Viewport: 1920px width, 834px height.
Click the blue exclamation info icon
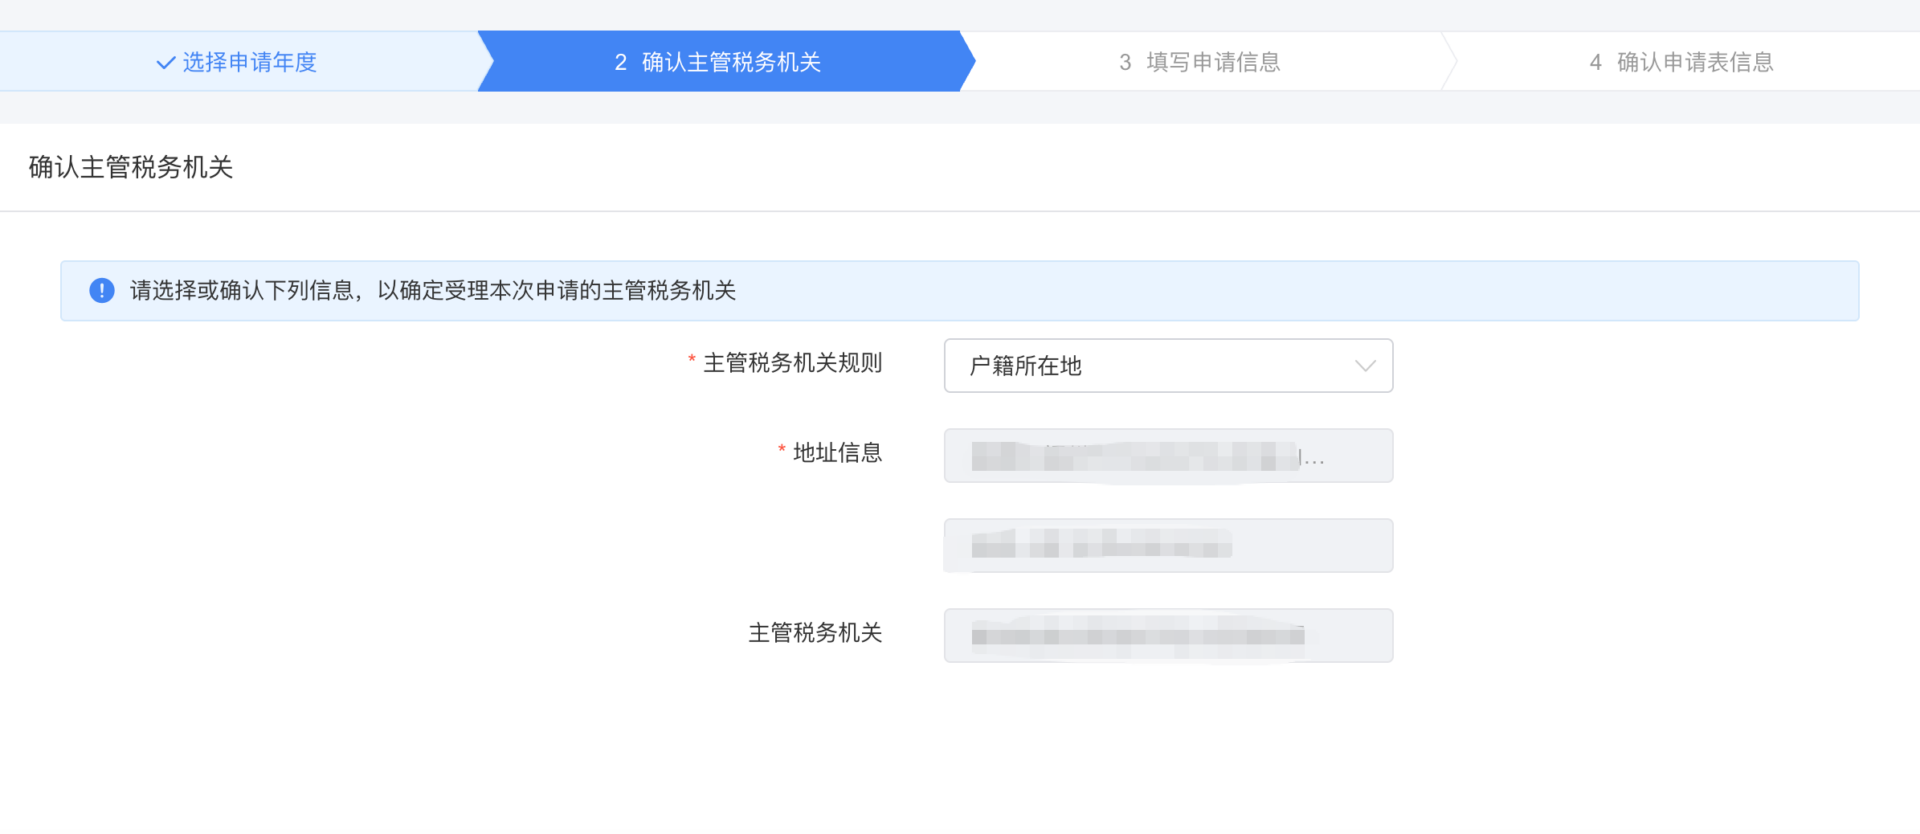click(x=102, y=291)
